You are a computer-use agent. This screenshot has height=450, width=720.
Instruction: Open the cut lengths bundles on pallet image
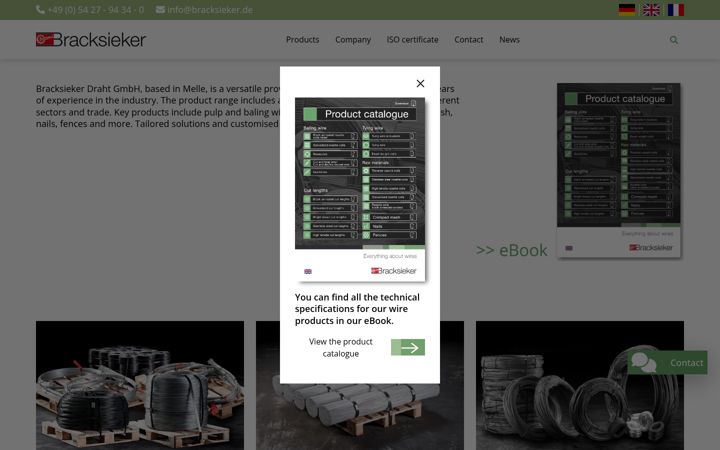click(360, 416)
